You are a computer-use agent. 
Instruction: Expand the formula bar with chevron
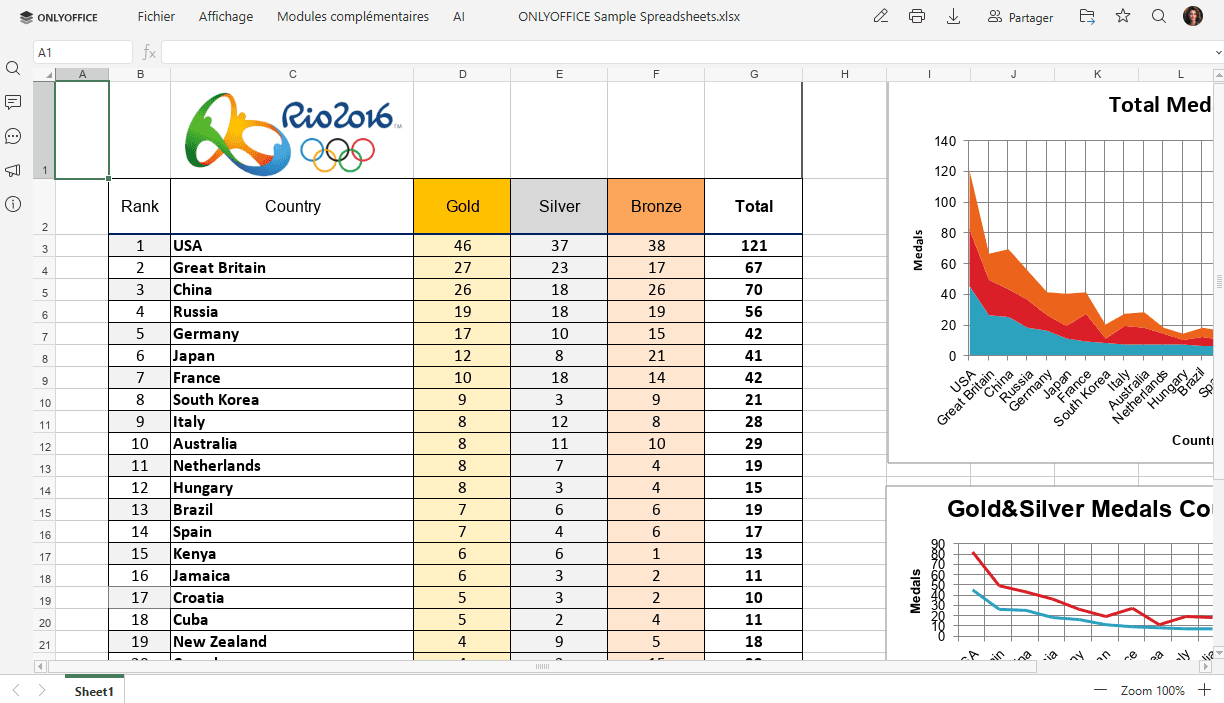tap(1216, 52)
